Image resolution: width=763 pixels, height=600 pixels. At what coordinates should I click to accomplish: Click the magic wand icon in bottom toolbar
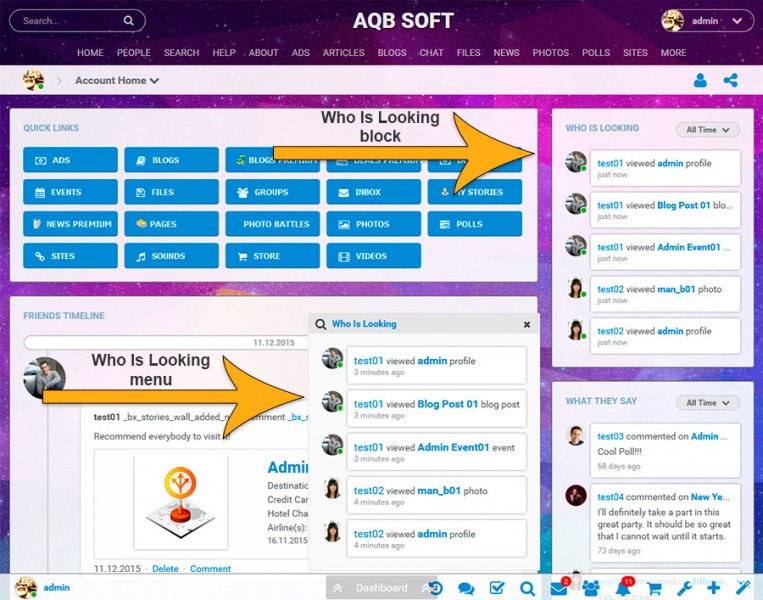pyautogui.click(x=743, y=587)
